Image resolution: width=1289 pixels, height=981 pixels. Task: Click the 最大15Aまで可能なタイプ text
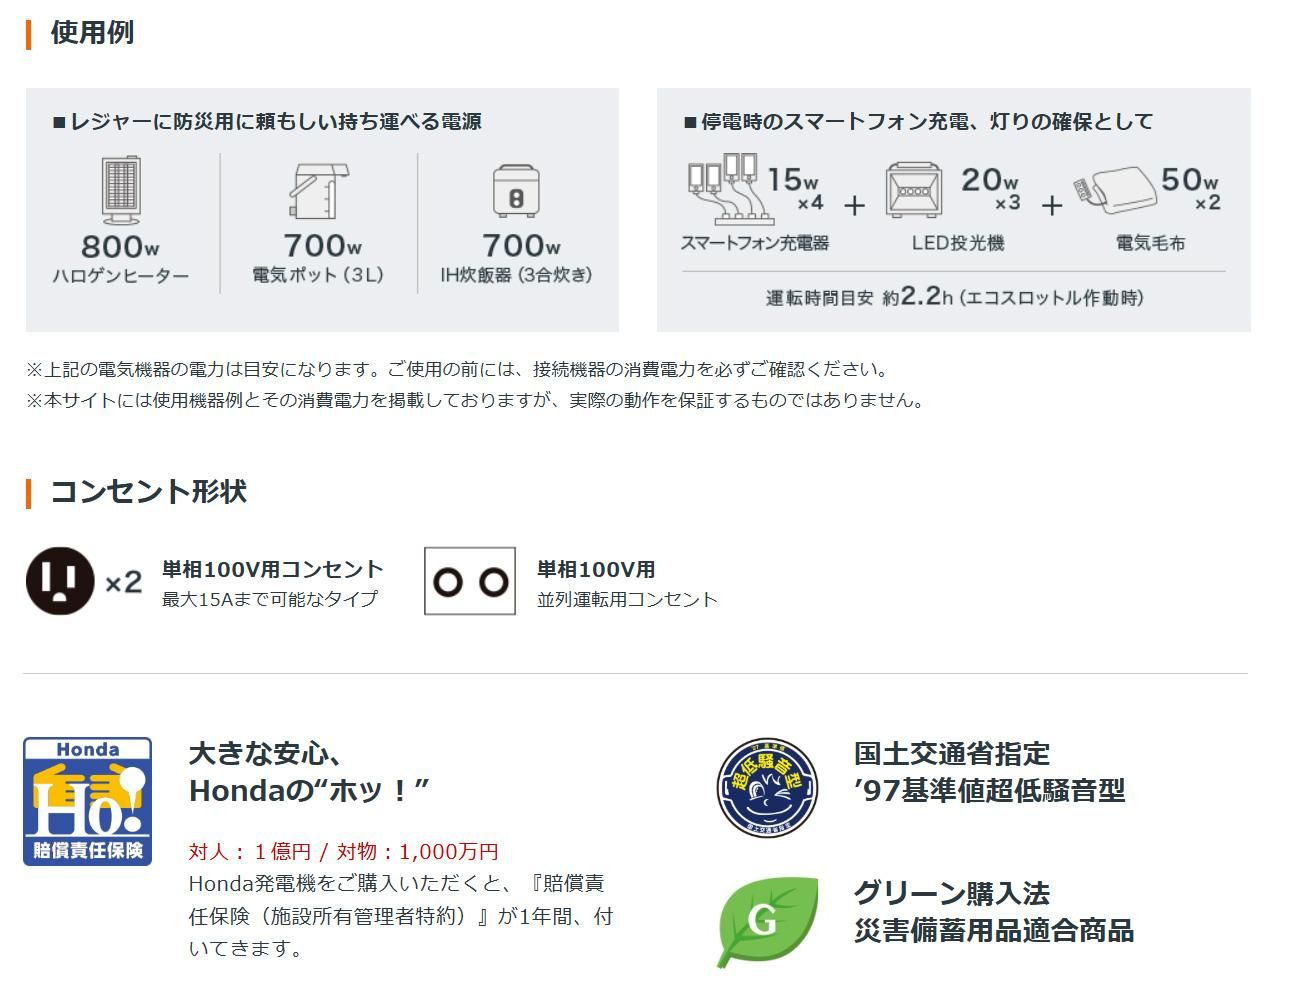point(270,599)
